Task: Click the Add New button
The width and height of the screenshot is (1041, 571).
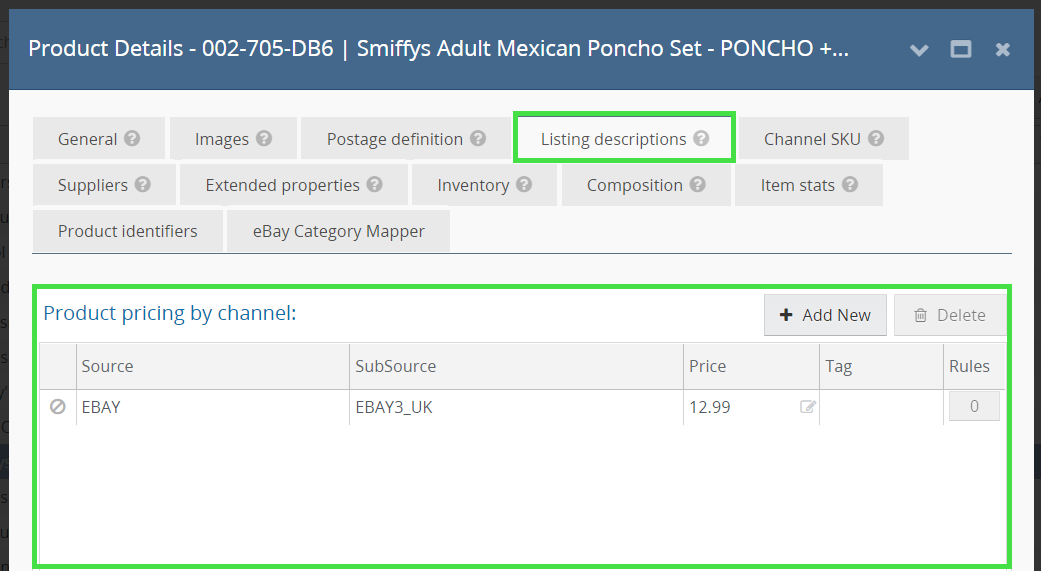Action: coord(825,315)
